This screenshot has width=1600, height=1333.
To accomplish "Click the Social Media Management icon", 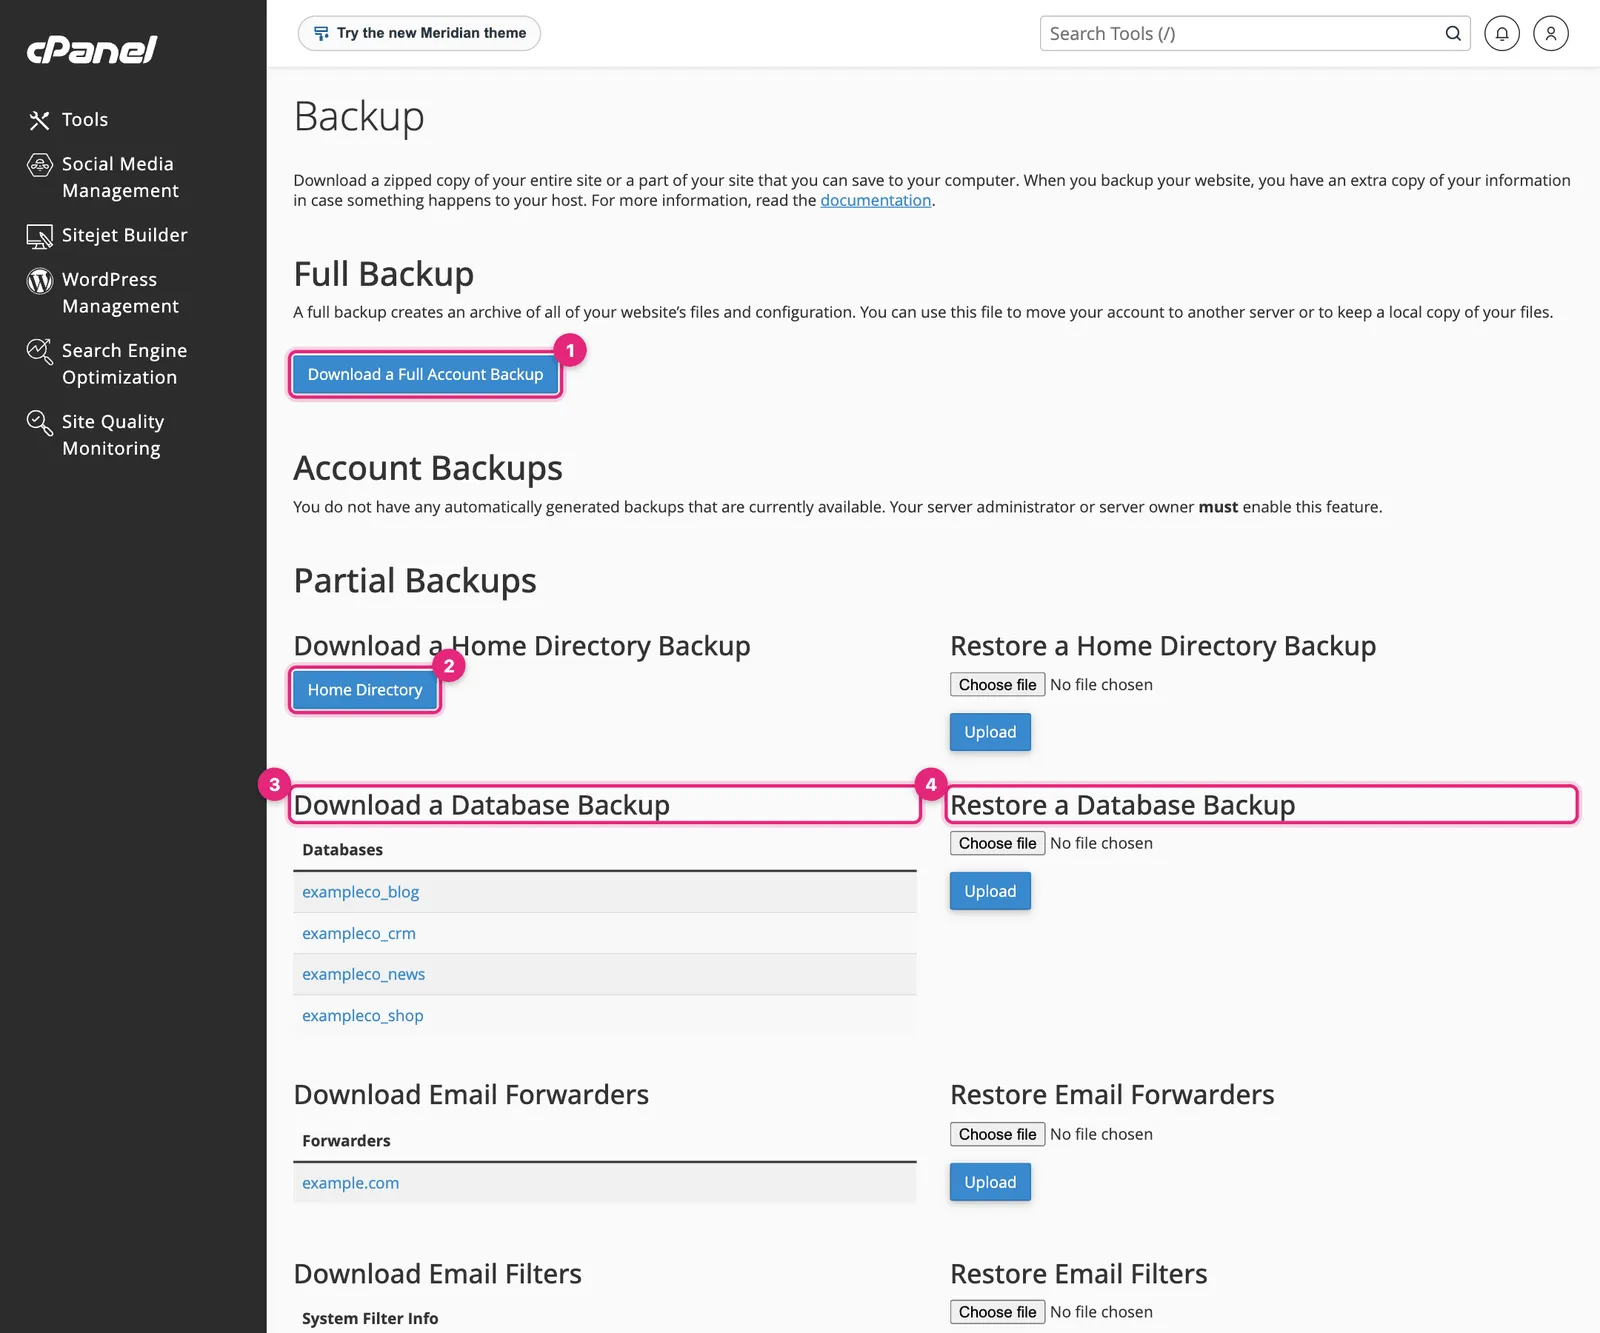I will [39, 164].
